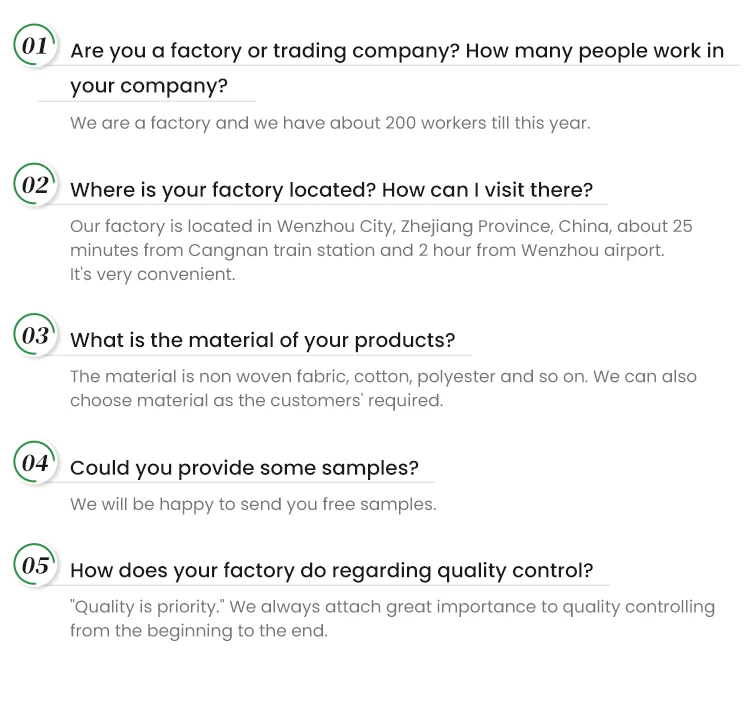Click the 'your company?' heading line

(x=149, y=87)
